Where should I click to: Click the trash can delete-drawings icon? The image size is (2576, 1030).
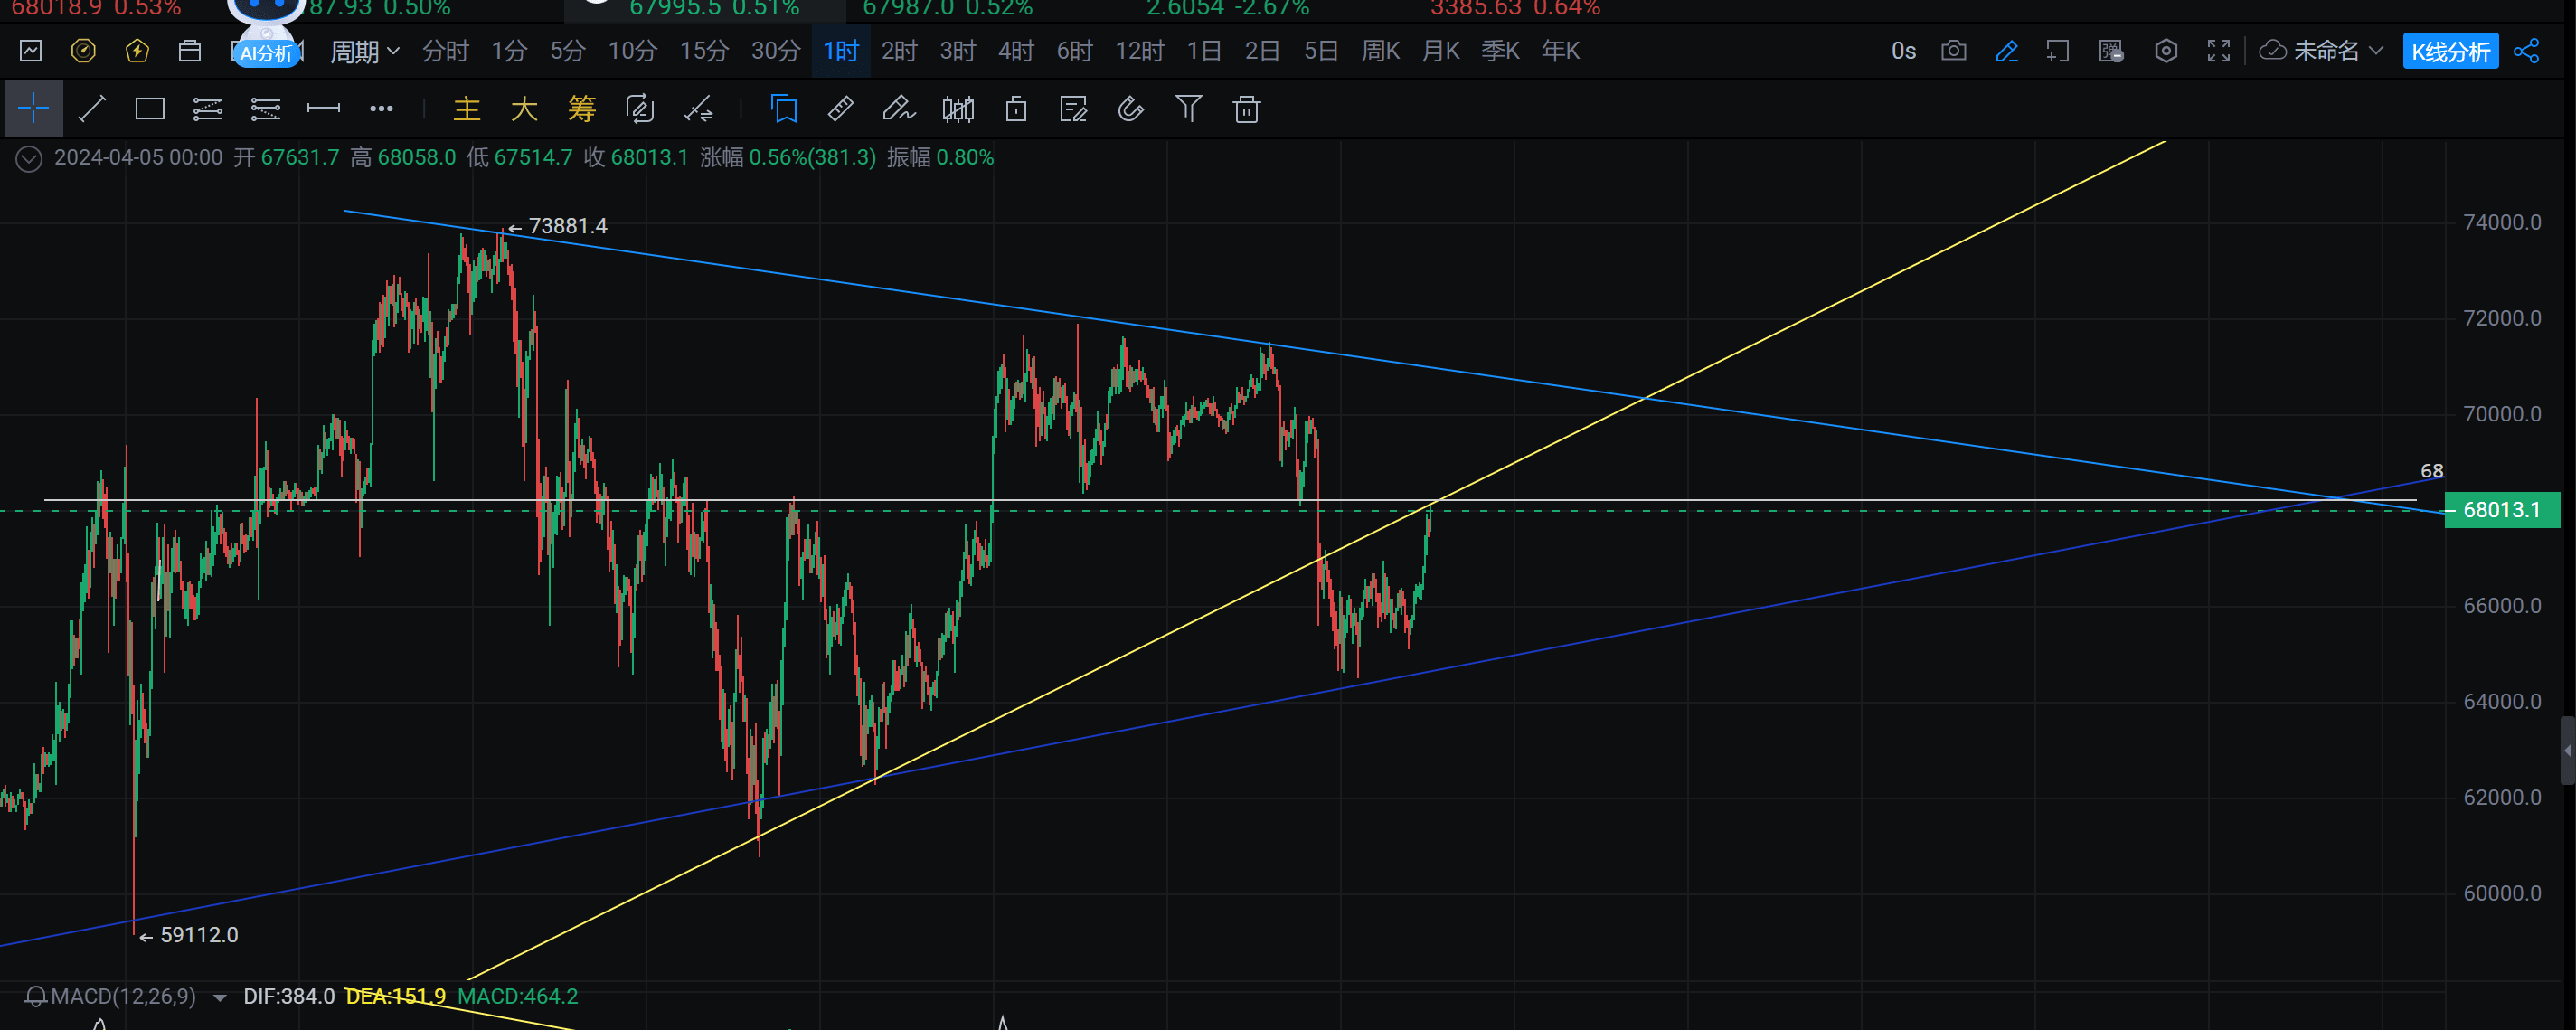tap(1246, 108)
